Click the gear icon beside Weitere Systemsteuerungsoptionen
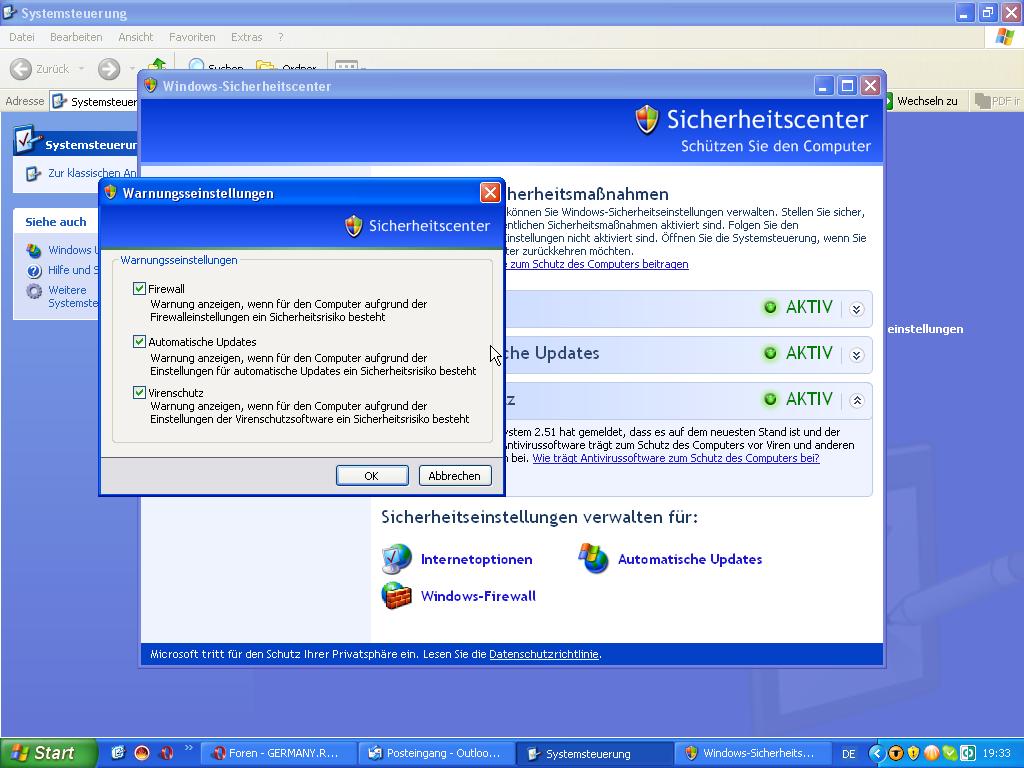 coord(34,291)
